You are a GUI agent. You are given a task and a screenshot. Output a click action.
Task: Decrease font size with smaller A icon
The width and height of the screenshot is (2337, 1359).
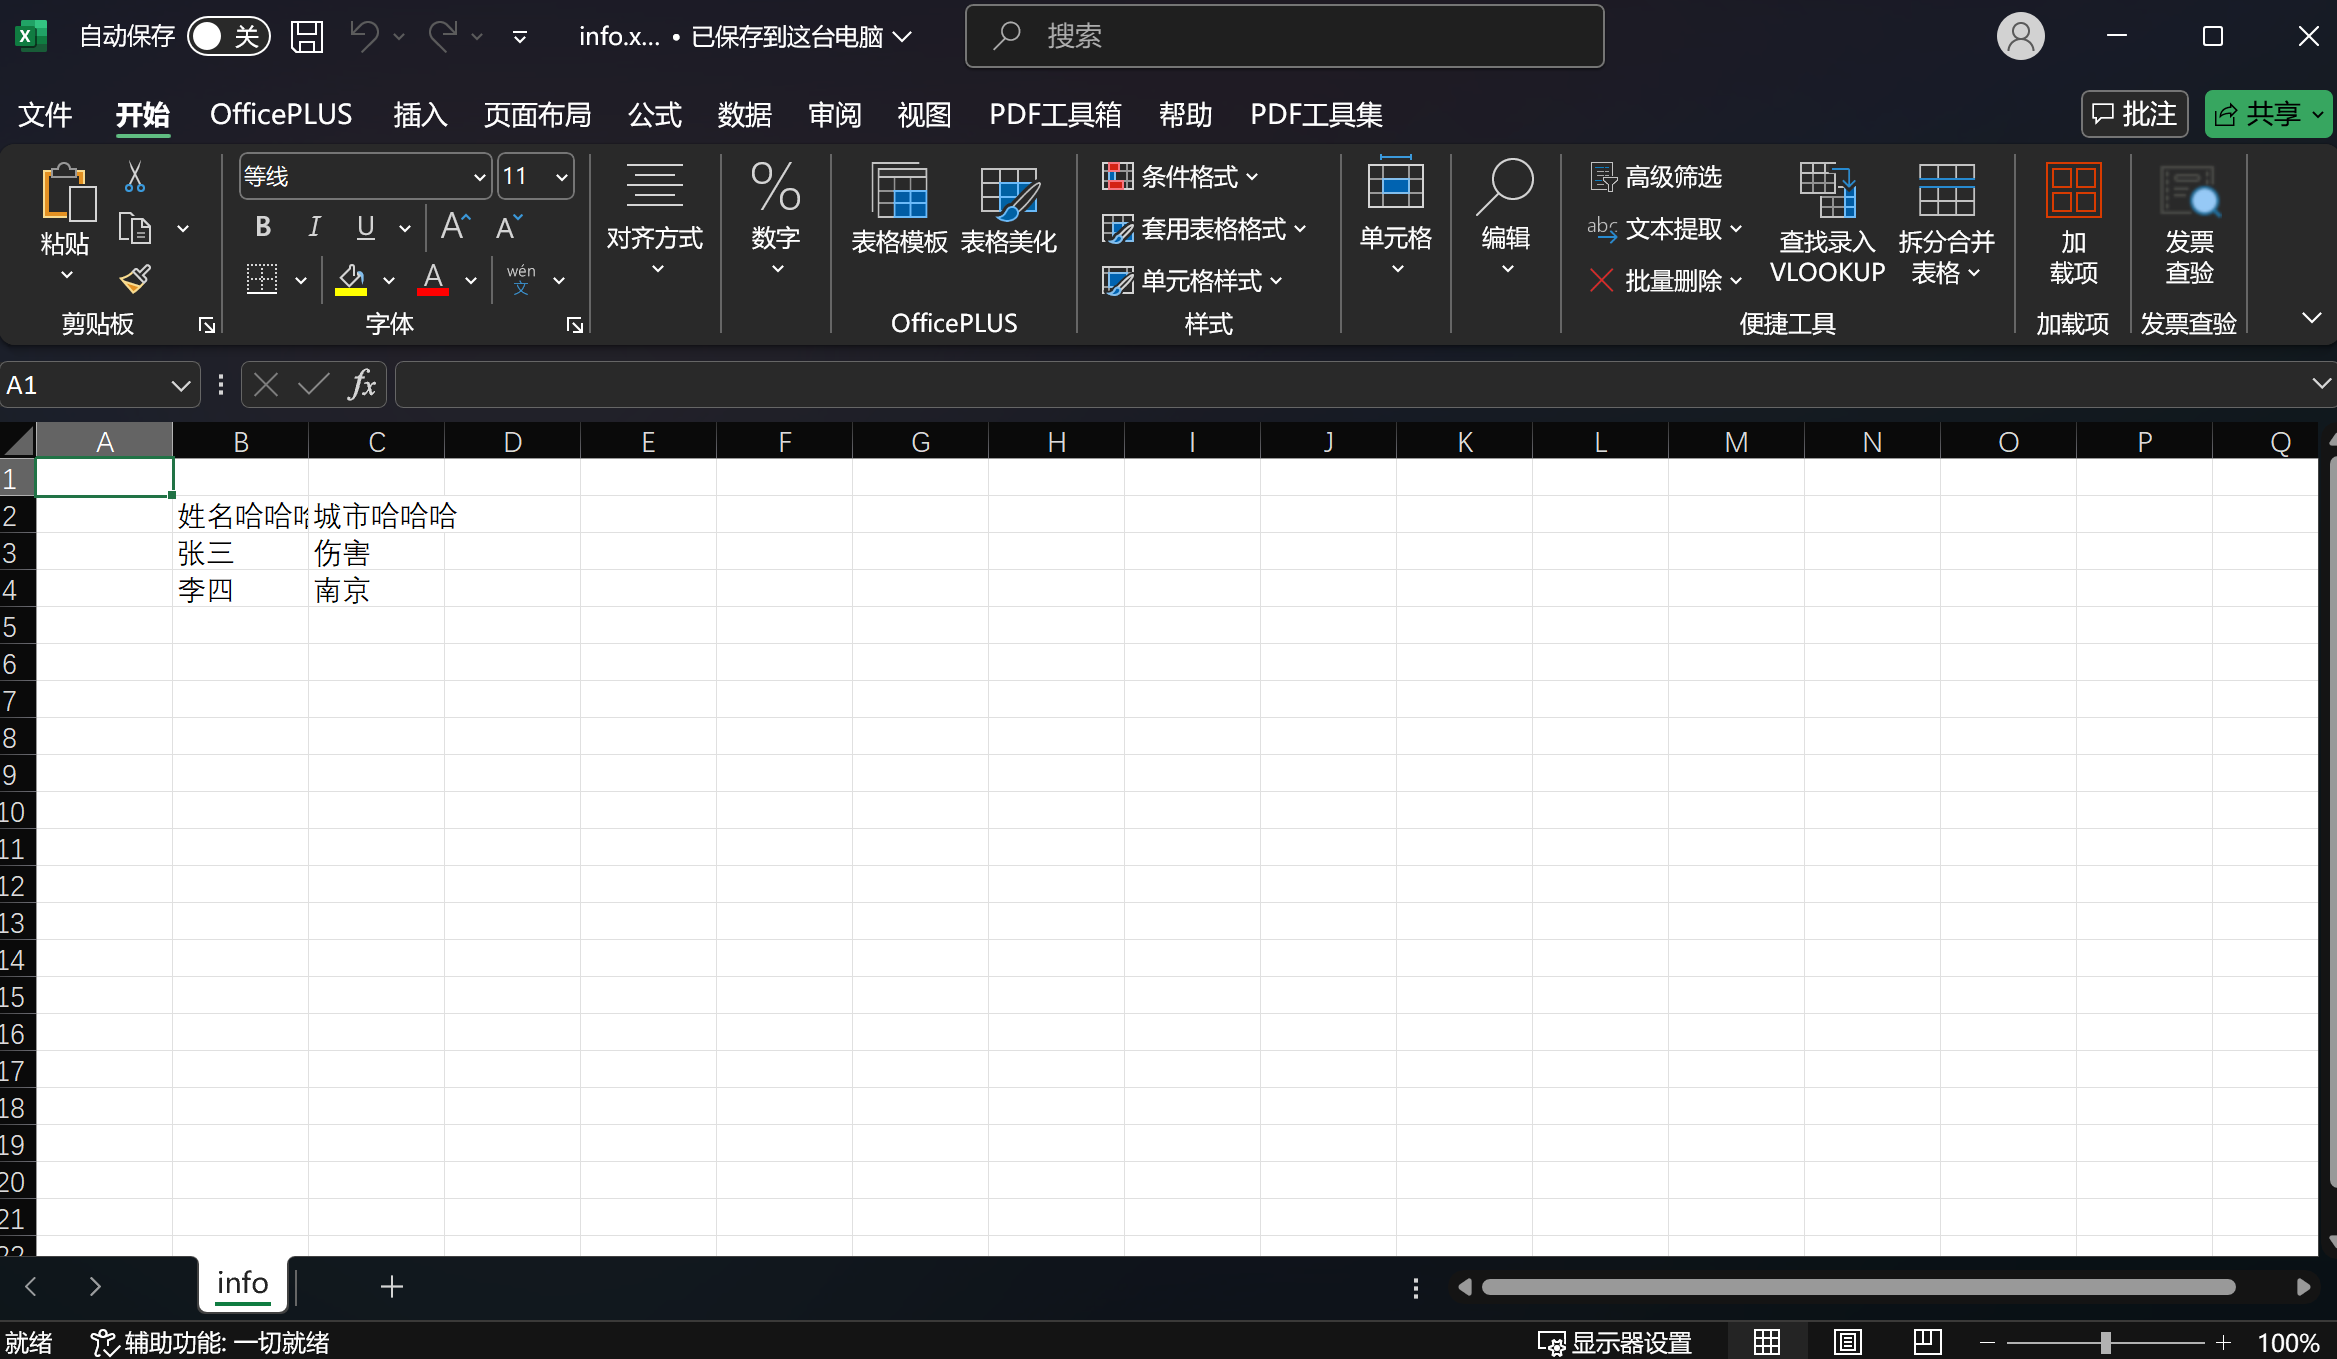[x=508, y=227]
